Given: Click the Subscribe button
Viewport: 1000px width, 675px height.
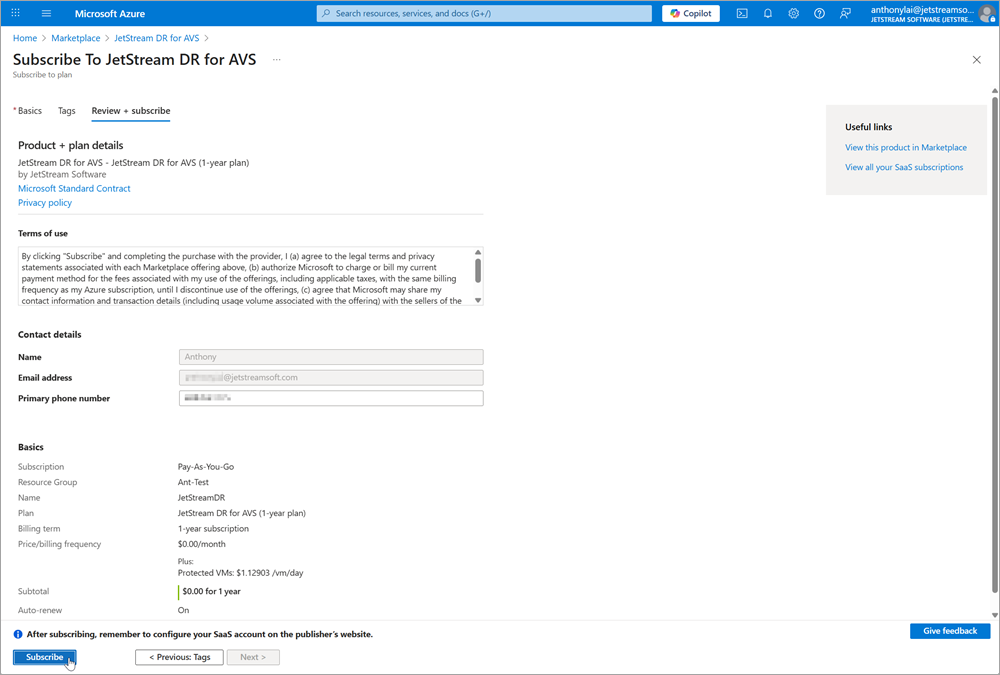Looking at the screenshot, I should coord(45,657).
